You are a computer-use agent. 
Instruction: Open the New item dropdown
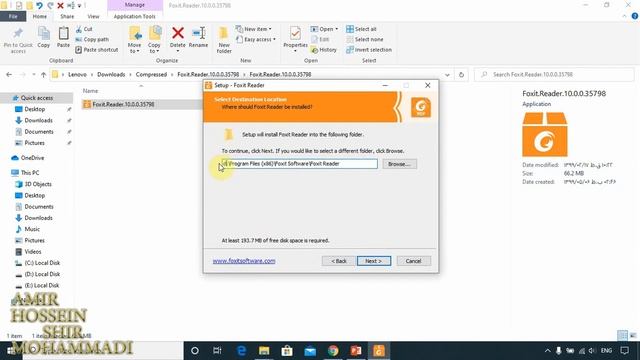(x=253, y=29)
